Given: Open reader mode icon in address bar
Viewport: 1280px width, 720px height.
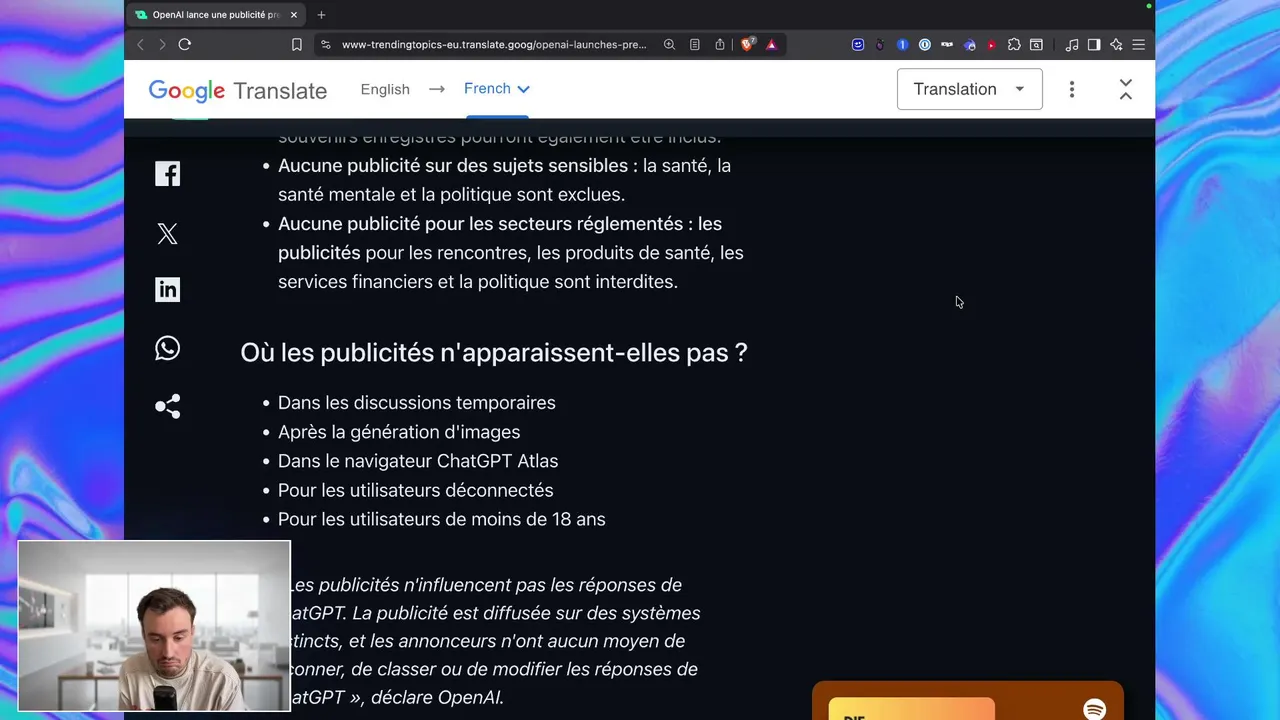Looking at the screenshot, I should 695,44.
